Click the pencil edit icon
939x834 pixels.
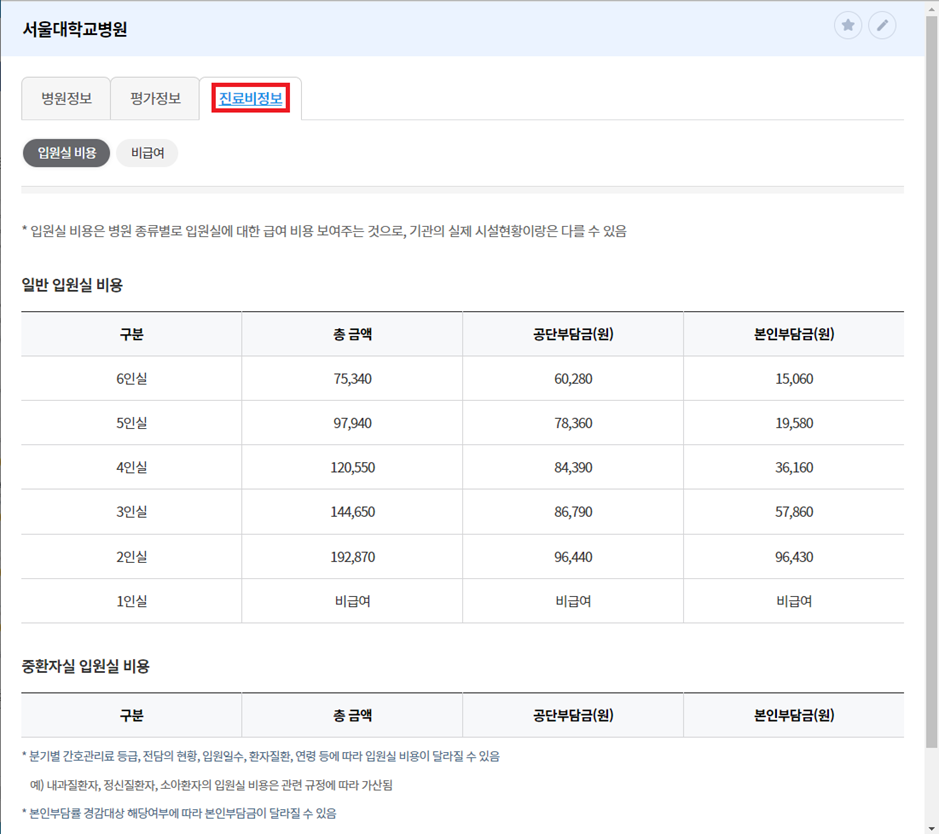coord(882,25)
